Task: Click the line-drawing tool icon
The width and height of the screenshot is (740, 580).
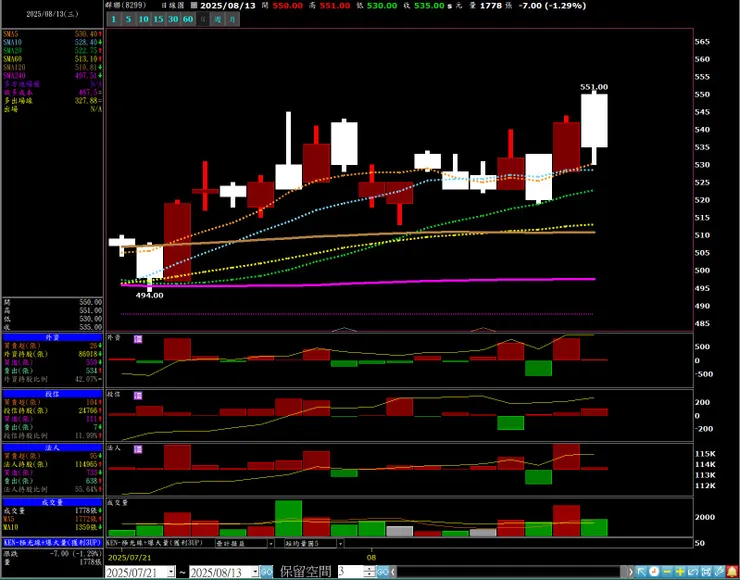Action: point(694,572)
